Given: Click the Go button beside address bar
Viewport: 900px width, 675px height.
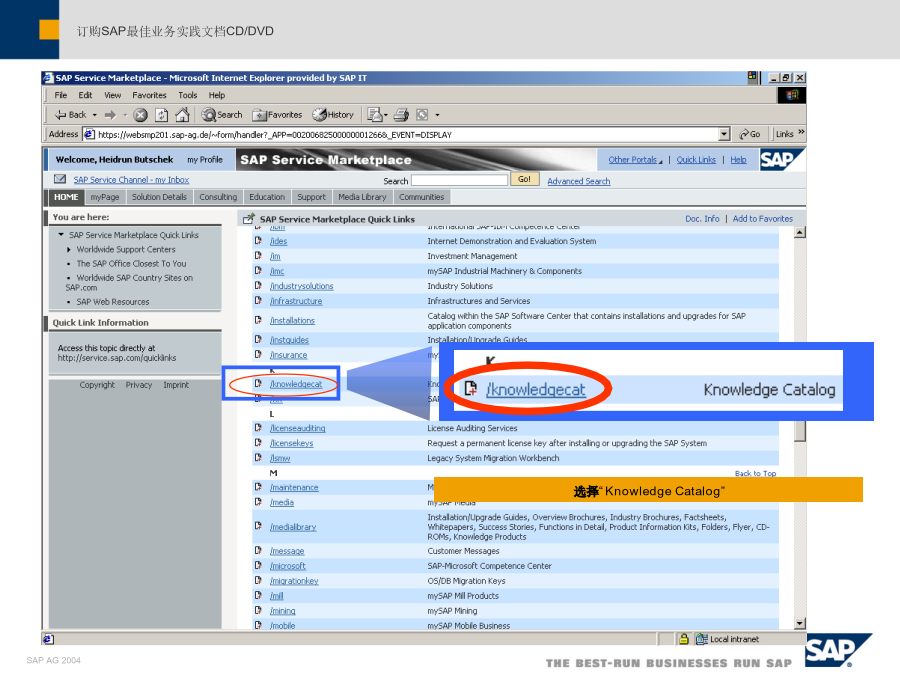Looking at the screenshot, I should click(x=750, y=134).
